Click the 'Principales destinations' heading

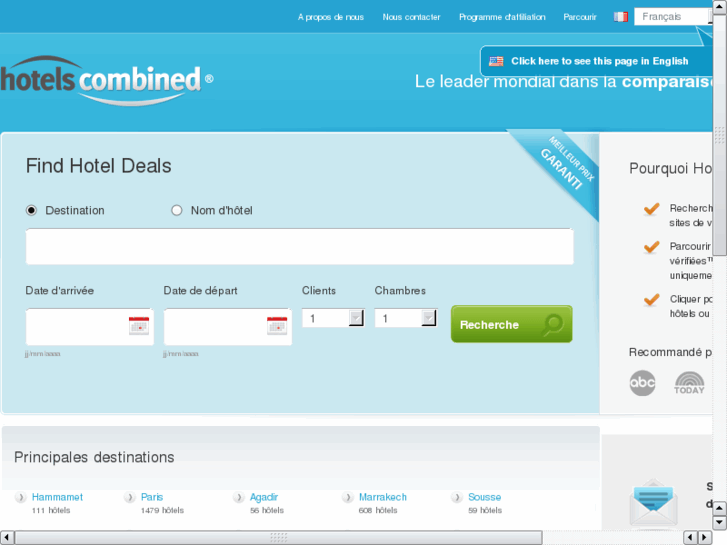pos(94,457)
